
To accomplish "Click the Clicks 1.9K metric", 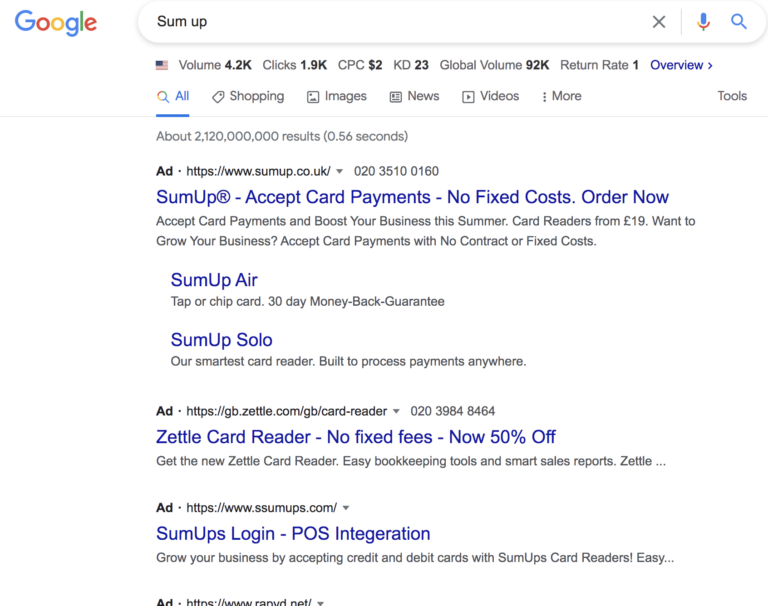I will point(294,65).
